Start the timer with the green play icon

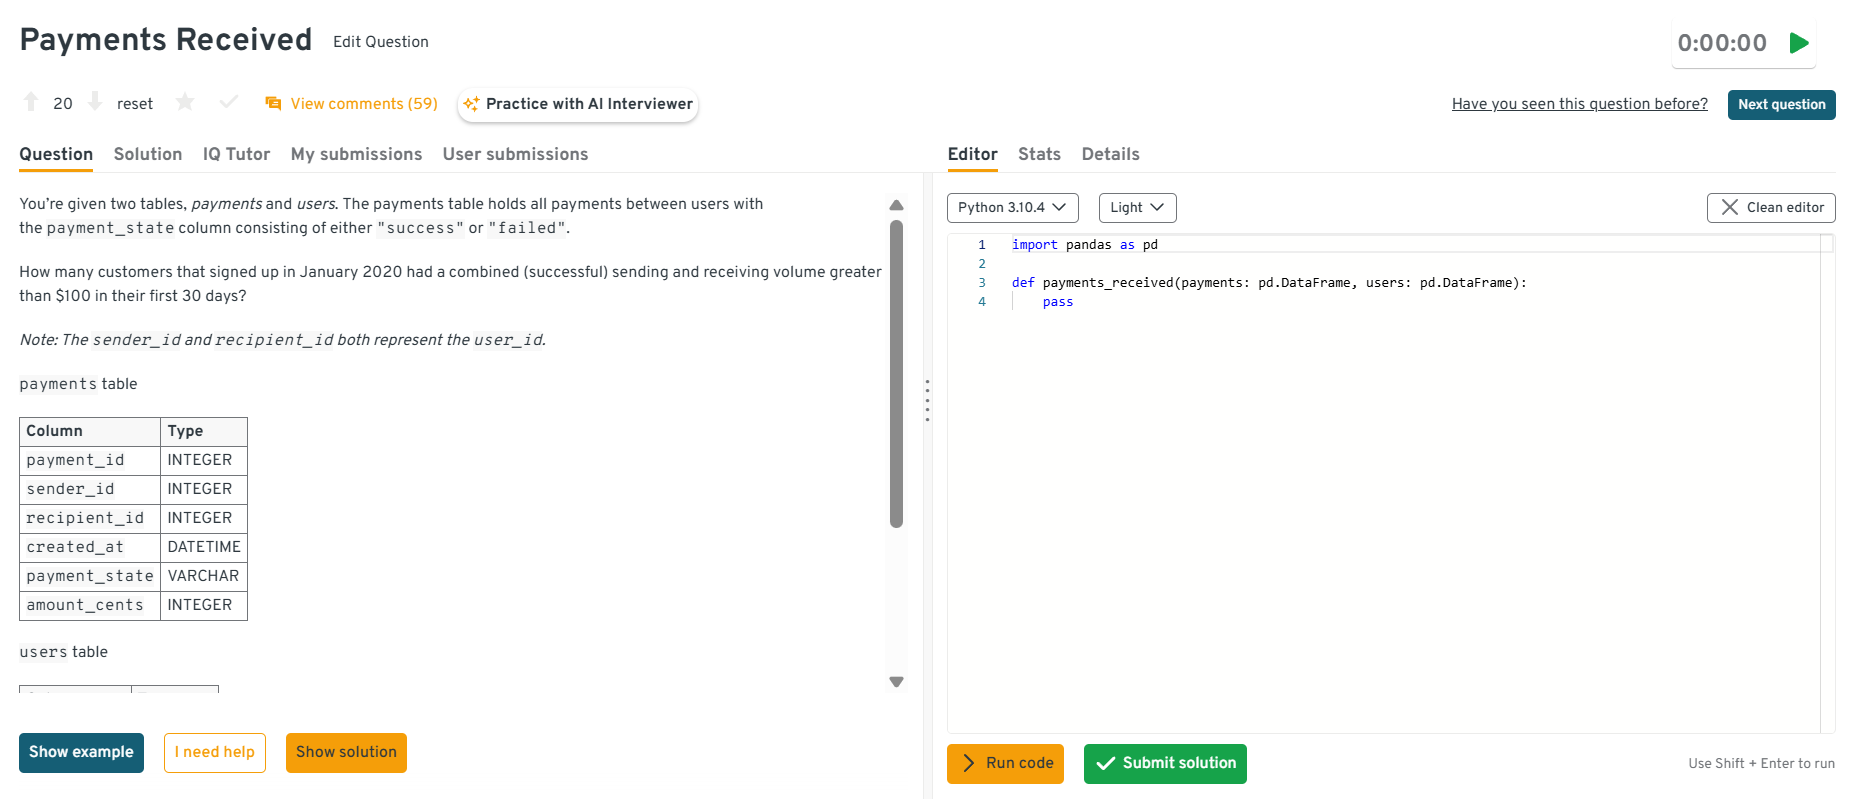(1799, 43)
